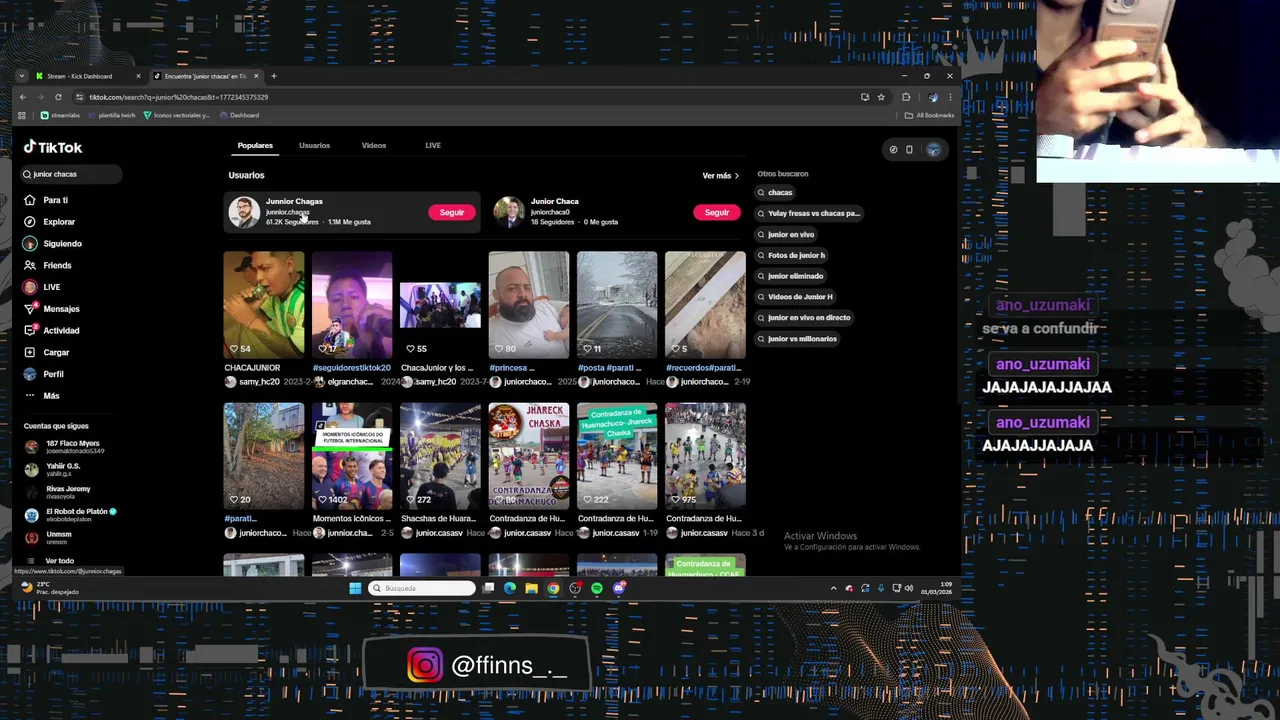Select the chacas search suggestion
Viewport: 1280px width, 720px height.
pos(776,192)
